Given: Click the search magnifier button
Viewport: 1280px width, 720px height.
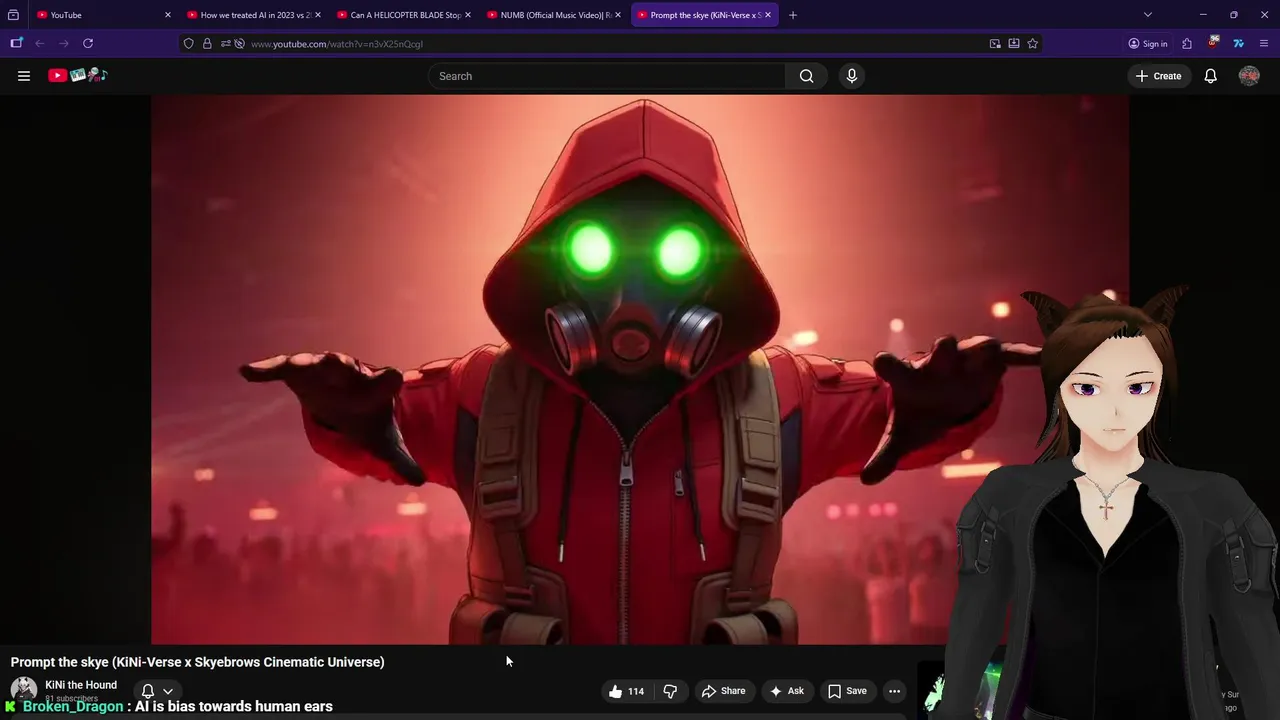Looking at the screenshot, I should [806, 76].
